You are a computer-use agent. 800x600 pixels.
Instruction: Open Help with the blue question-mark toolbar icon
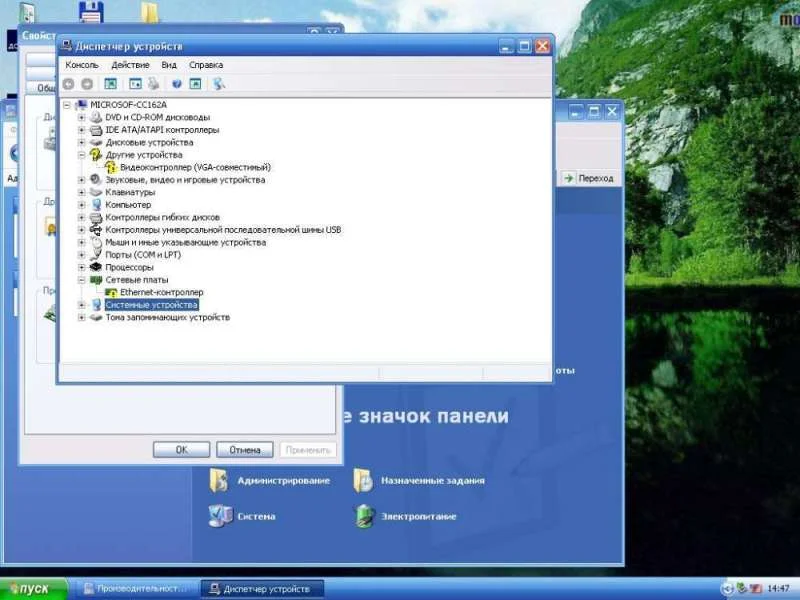pyautogui.click(x=177, y=84)
